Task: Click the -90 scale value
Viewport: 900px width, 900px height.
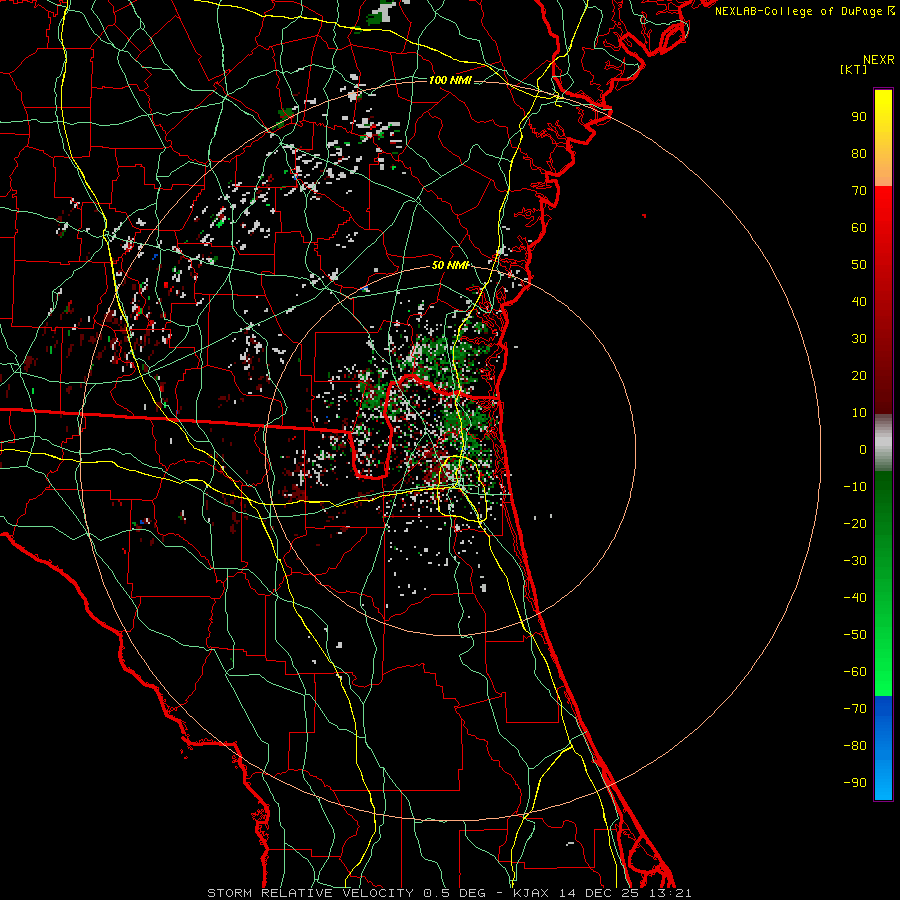Action: 855,783
